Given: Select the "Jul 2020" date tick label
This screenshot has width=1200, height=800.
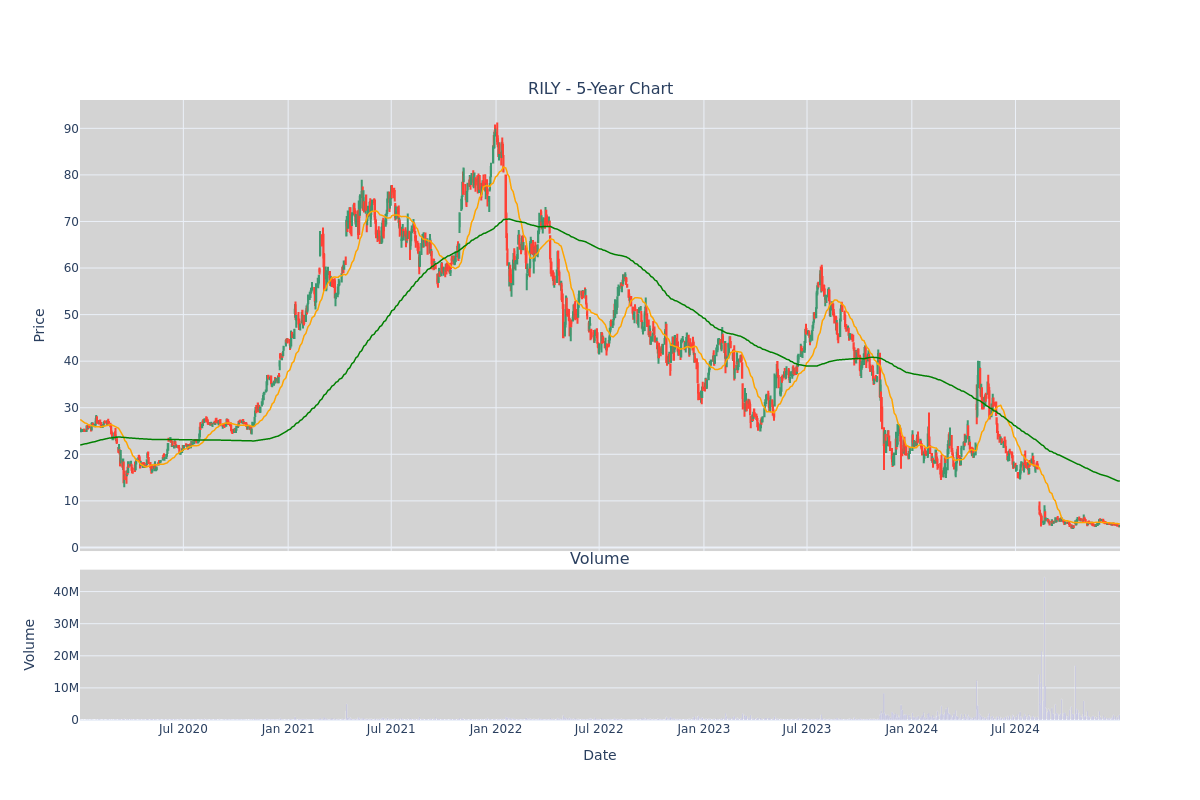Looking at the screenshot, I should click(x=183, y=729).
